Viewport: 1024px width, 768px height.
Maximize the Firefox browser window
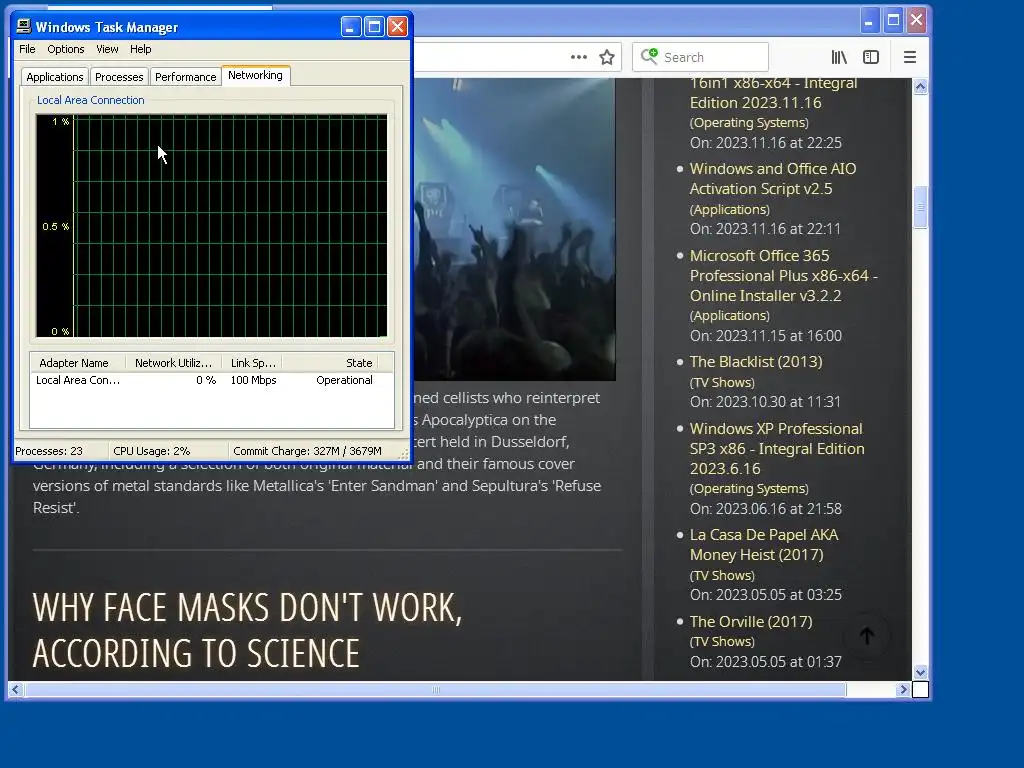[x=893, y=20]
